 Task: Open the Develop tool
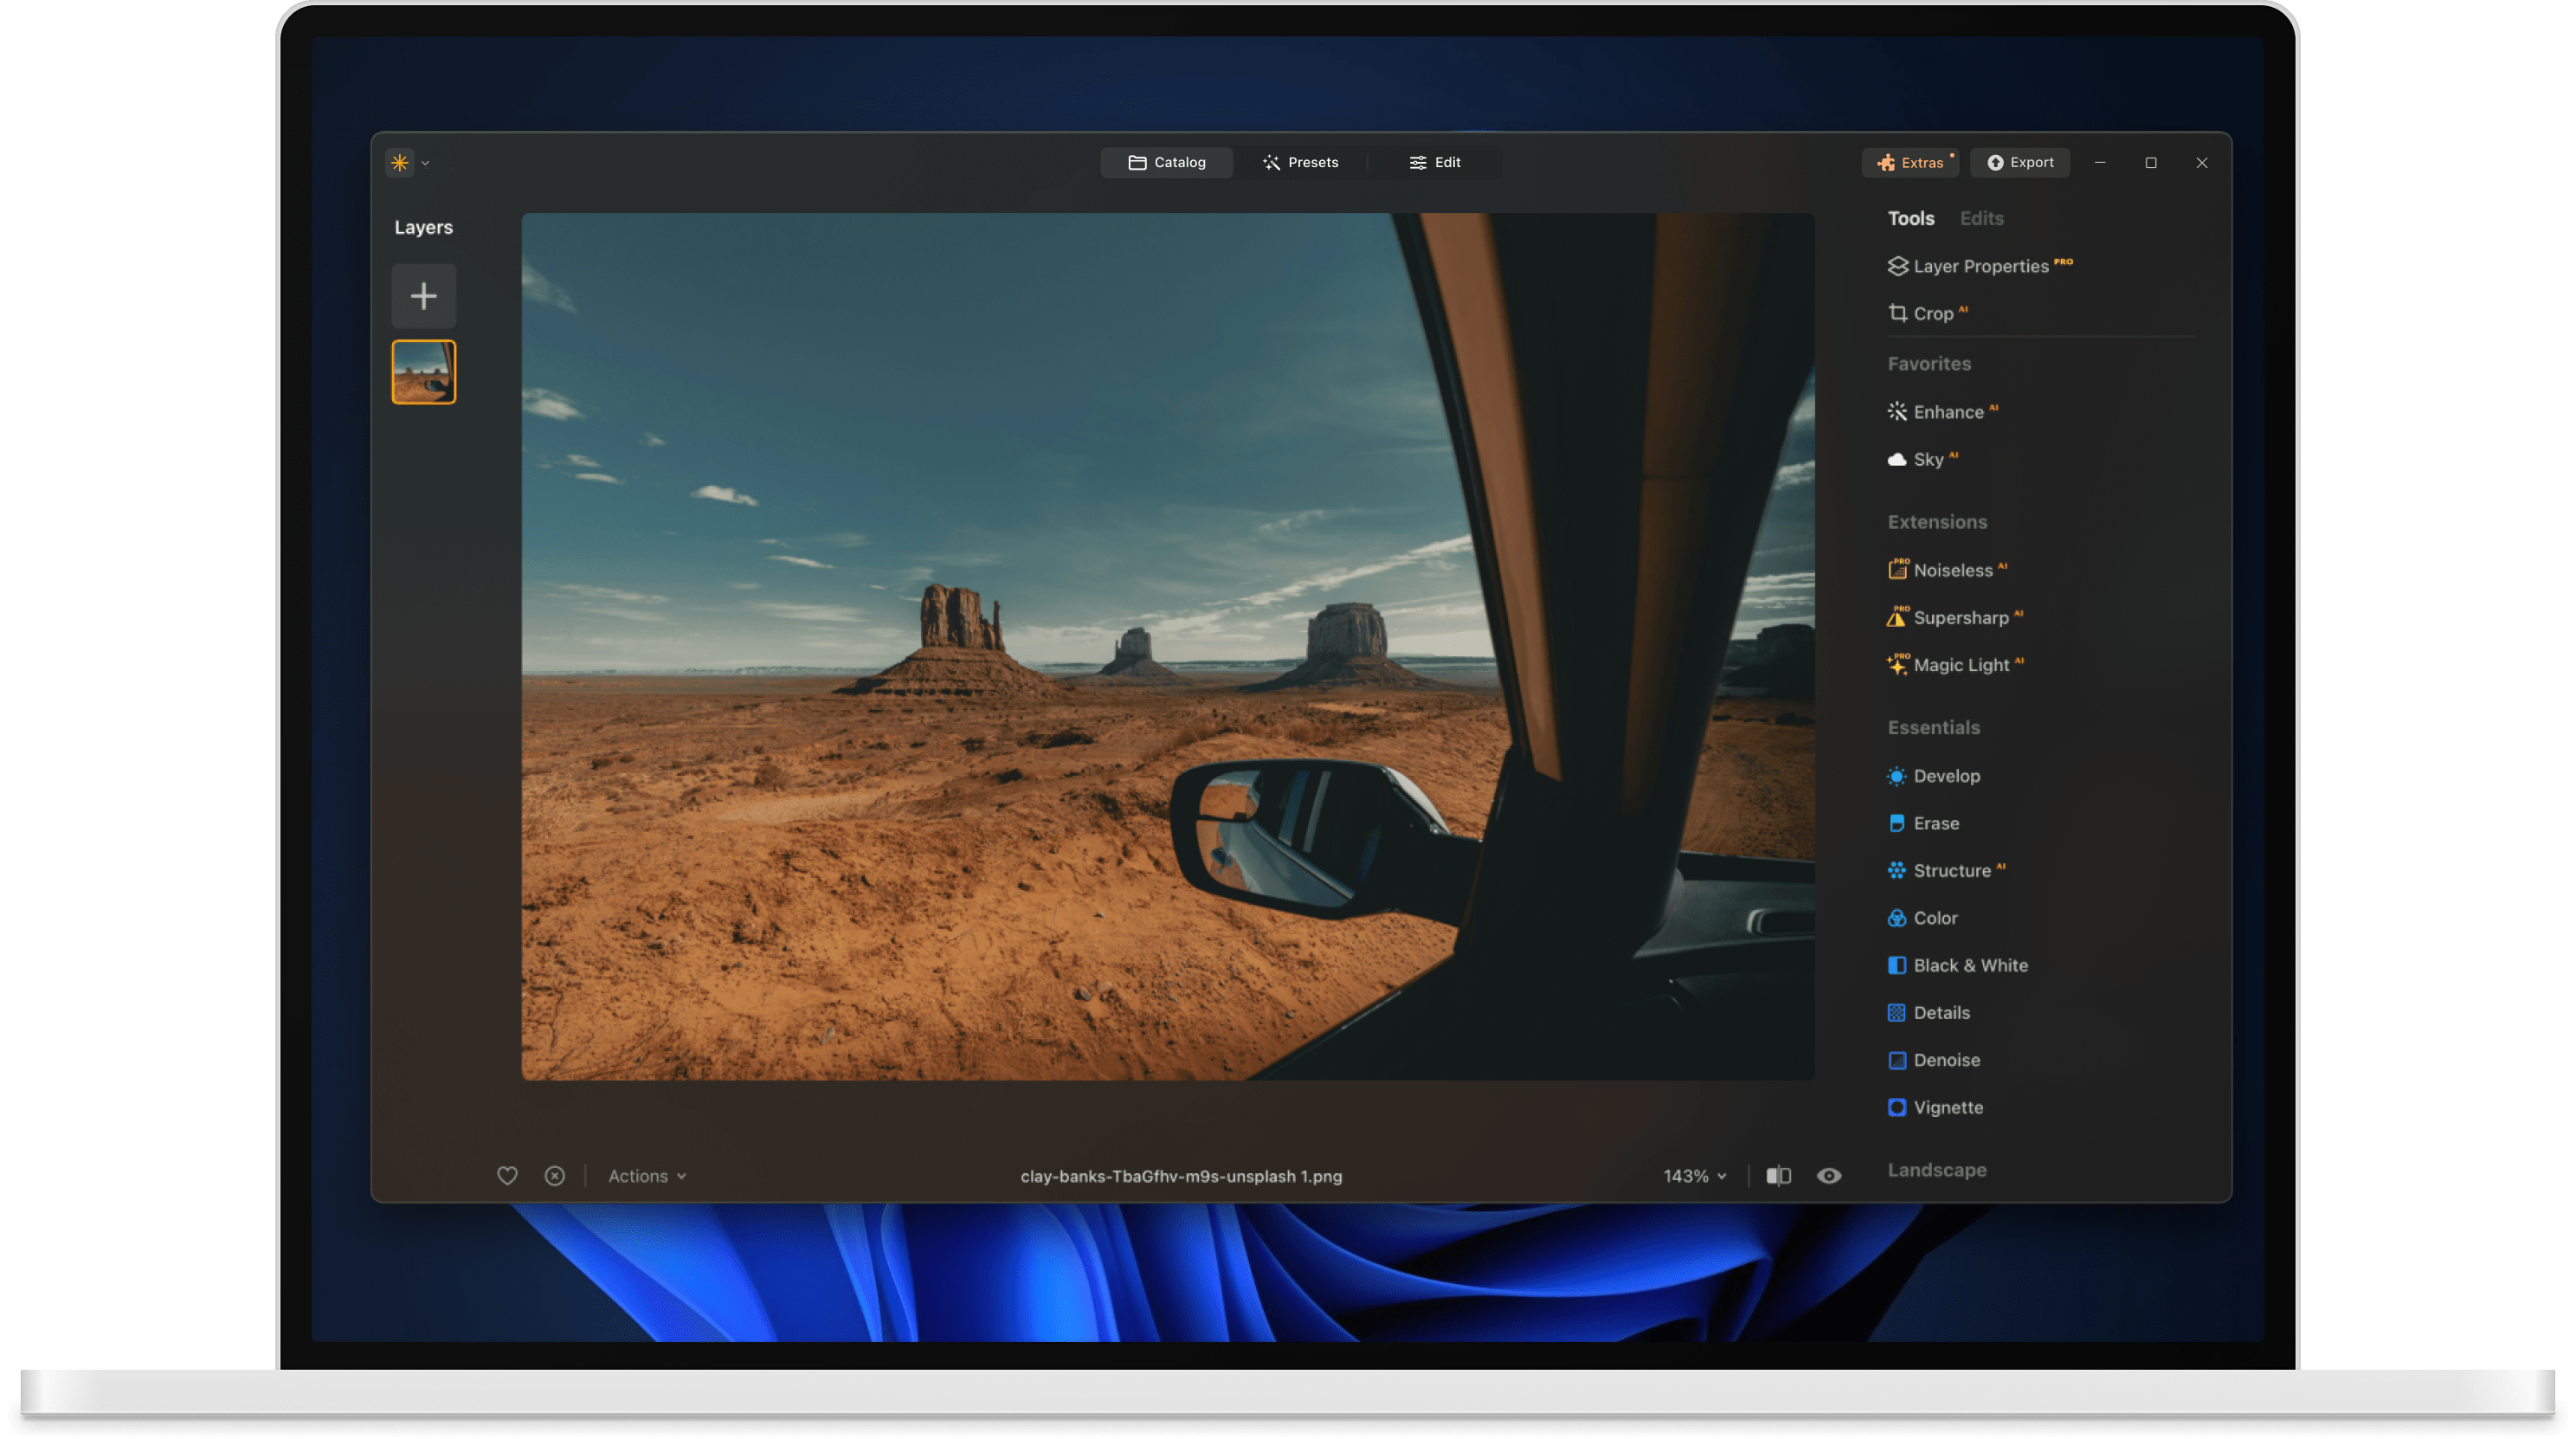point(1946,775)
